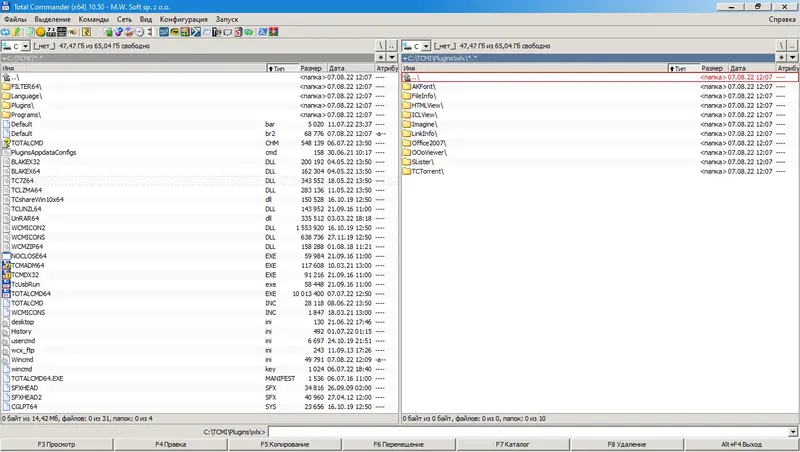Click the letter T toolbar icon
This screenshot has height=452, width=800.
(x=216, y=32)
